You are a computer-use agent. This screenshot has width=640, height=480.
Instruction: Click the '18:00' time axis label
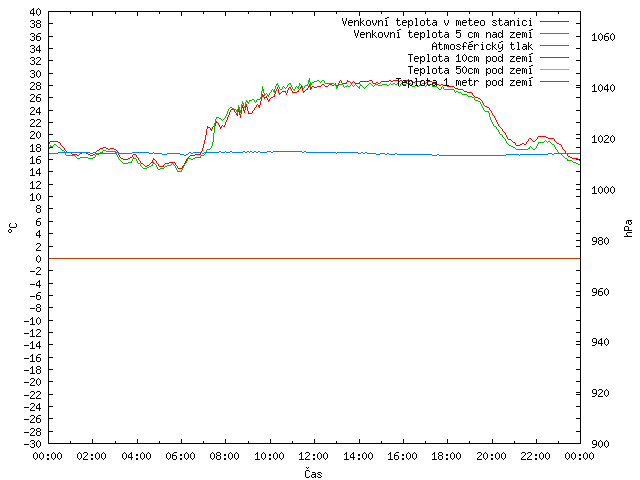pos(447,456)
